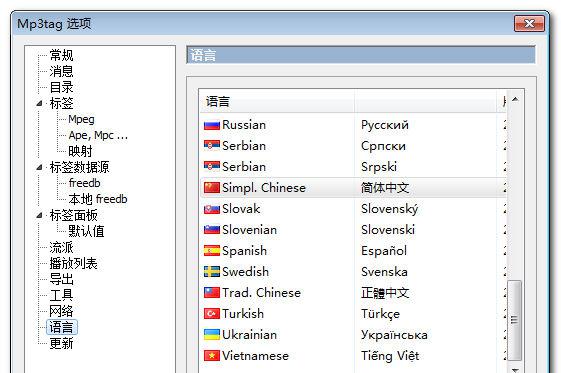The width and height of the screenshot is (561, 373).
Task: Select the 本地 freedb tree item
Action: click(x=98, y=199)
